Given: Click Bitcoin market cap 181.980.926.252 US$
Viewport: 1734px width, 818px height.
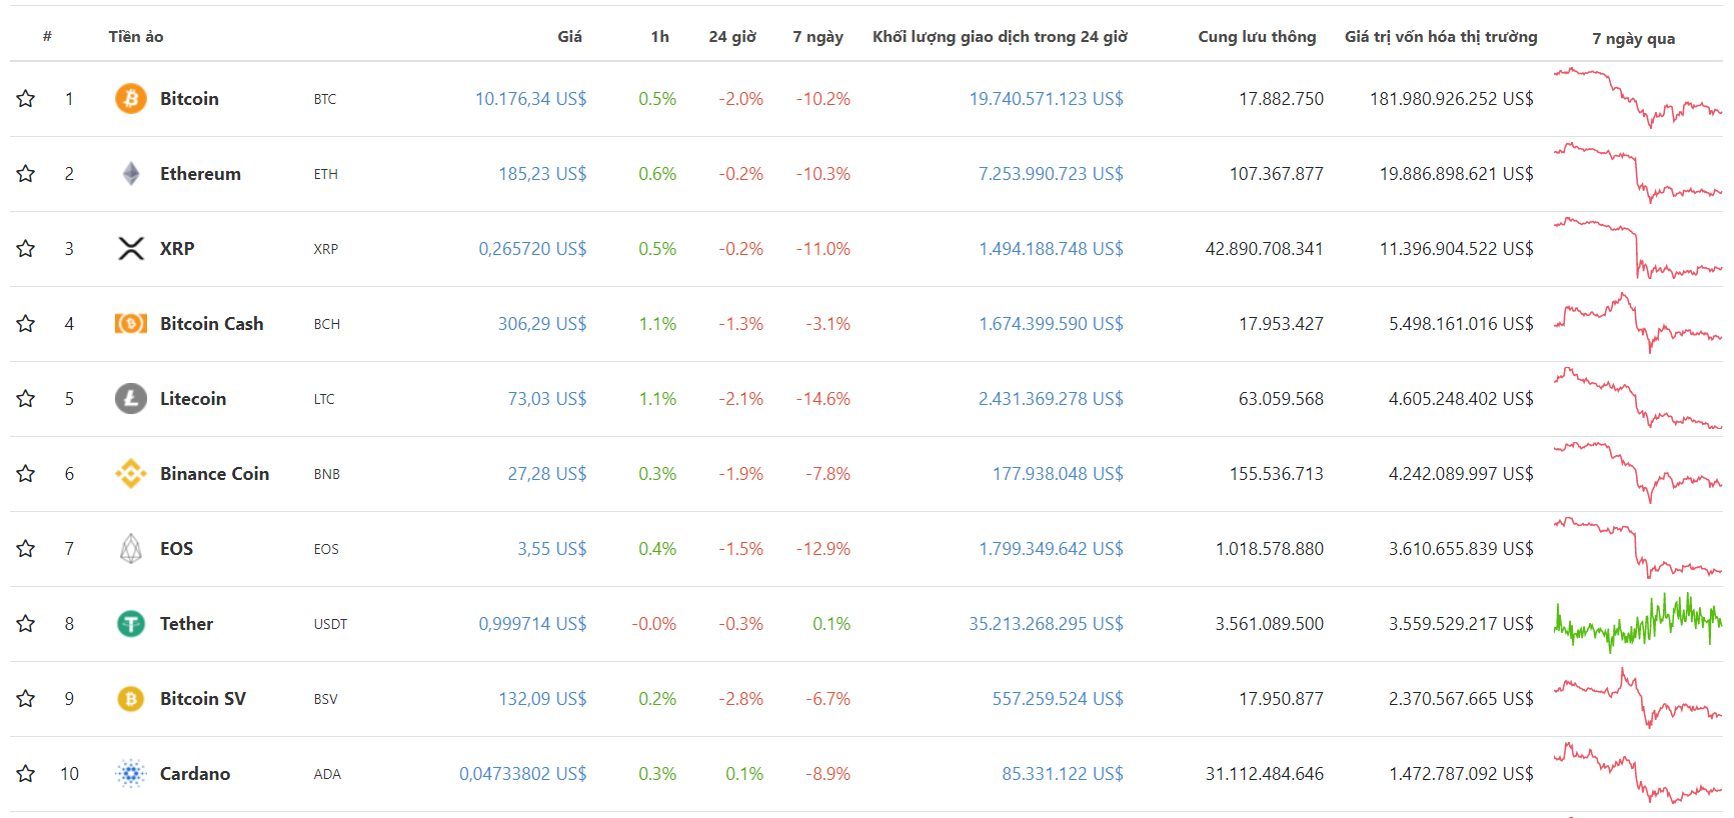Looking at the screenshot, I should tap(1451, 98).
